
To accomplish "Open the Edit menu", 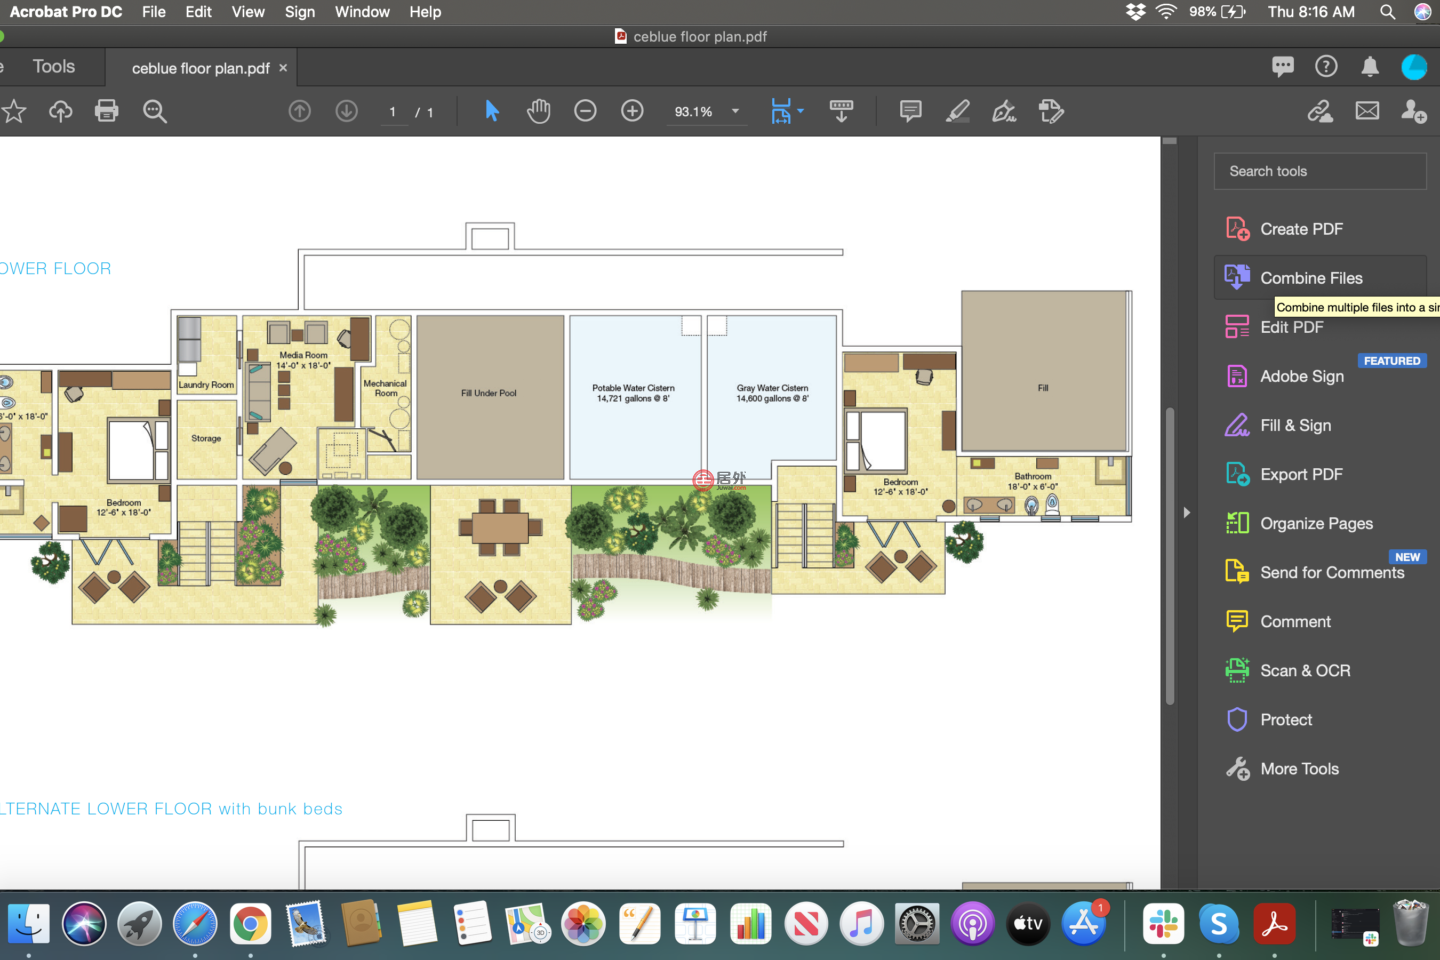I will [x=198, y=12].
